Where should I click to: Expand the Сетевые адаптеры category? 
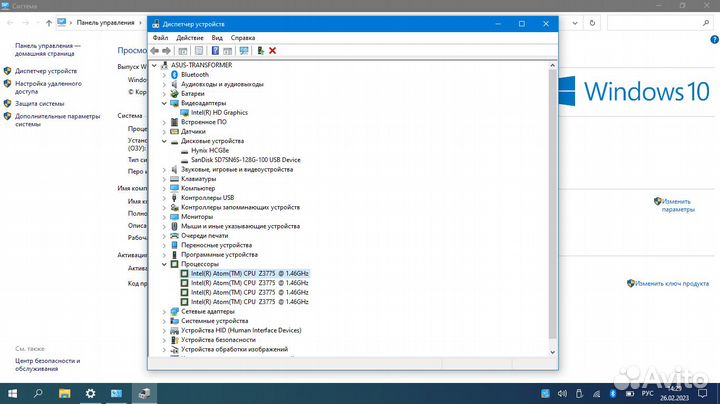[x=164, y=311]
